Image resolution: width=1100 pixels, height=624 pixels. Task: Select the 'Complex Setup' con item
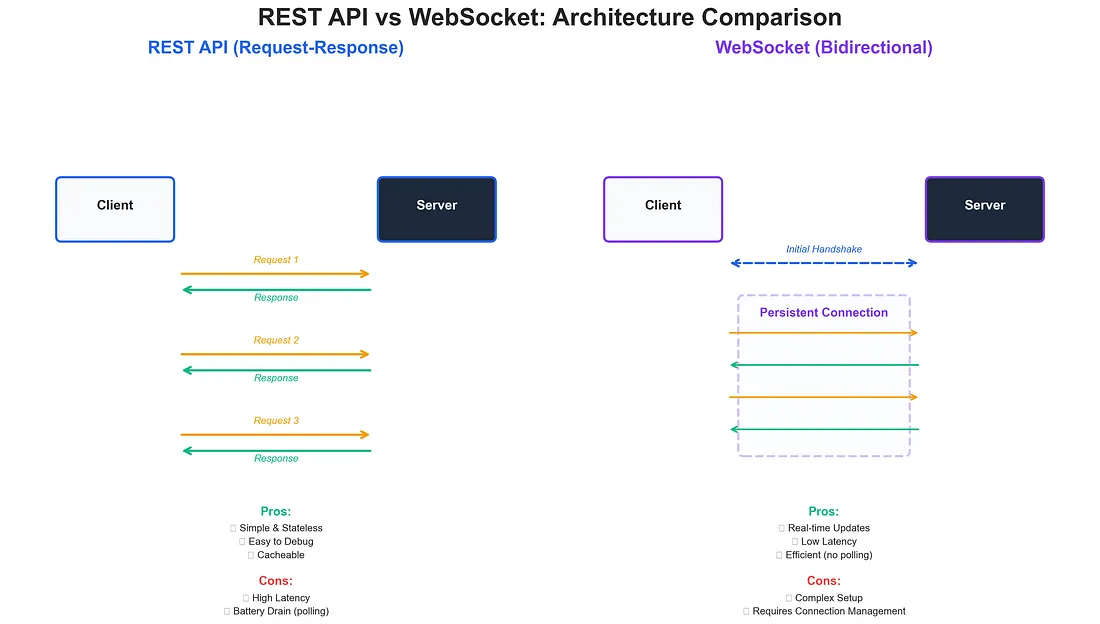(828, 598)
